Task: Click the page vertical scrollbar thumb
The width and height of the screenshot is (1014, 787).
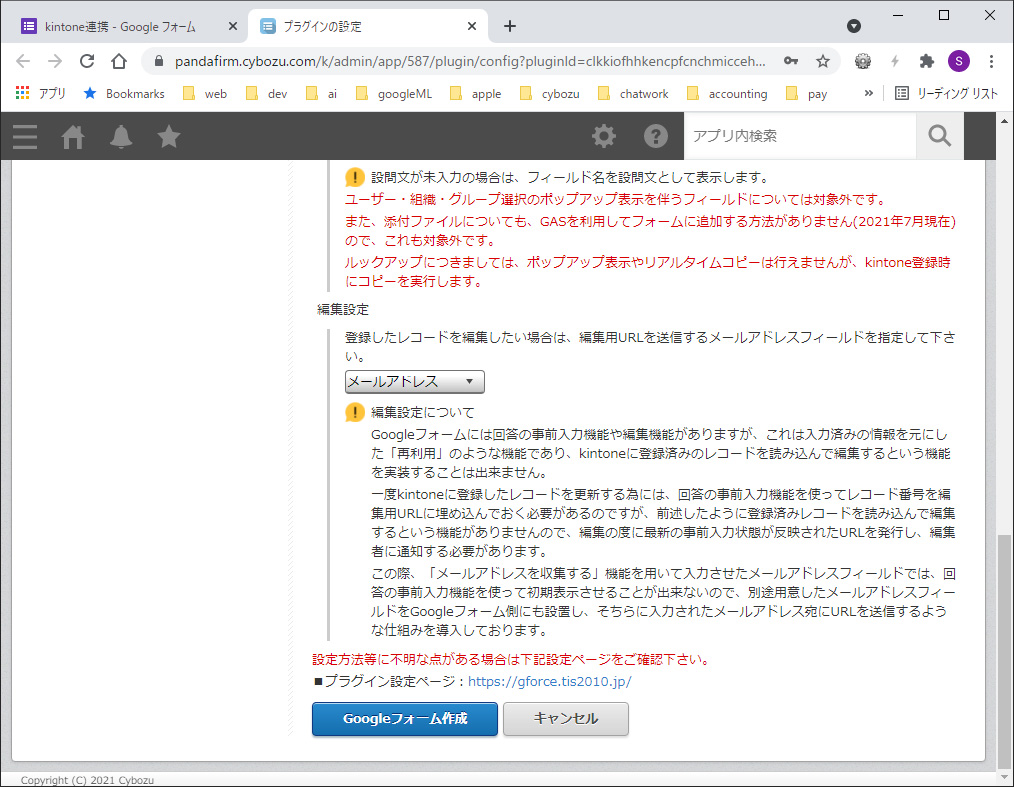Action: (x=1005, y=650)
